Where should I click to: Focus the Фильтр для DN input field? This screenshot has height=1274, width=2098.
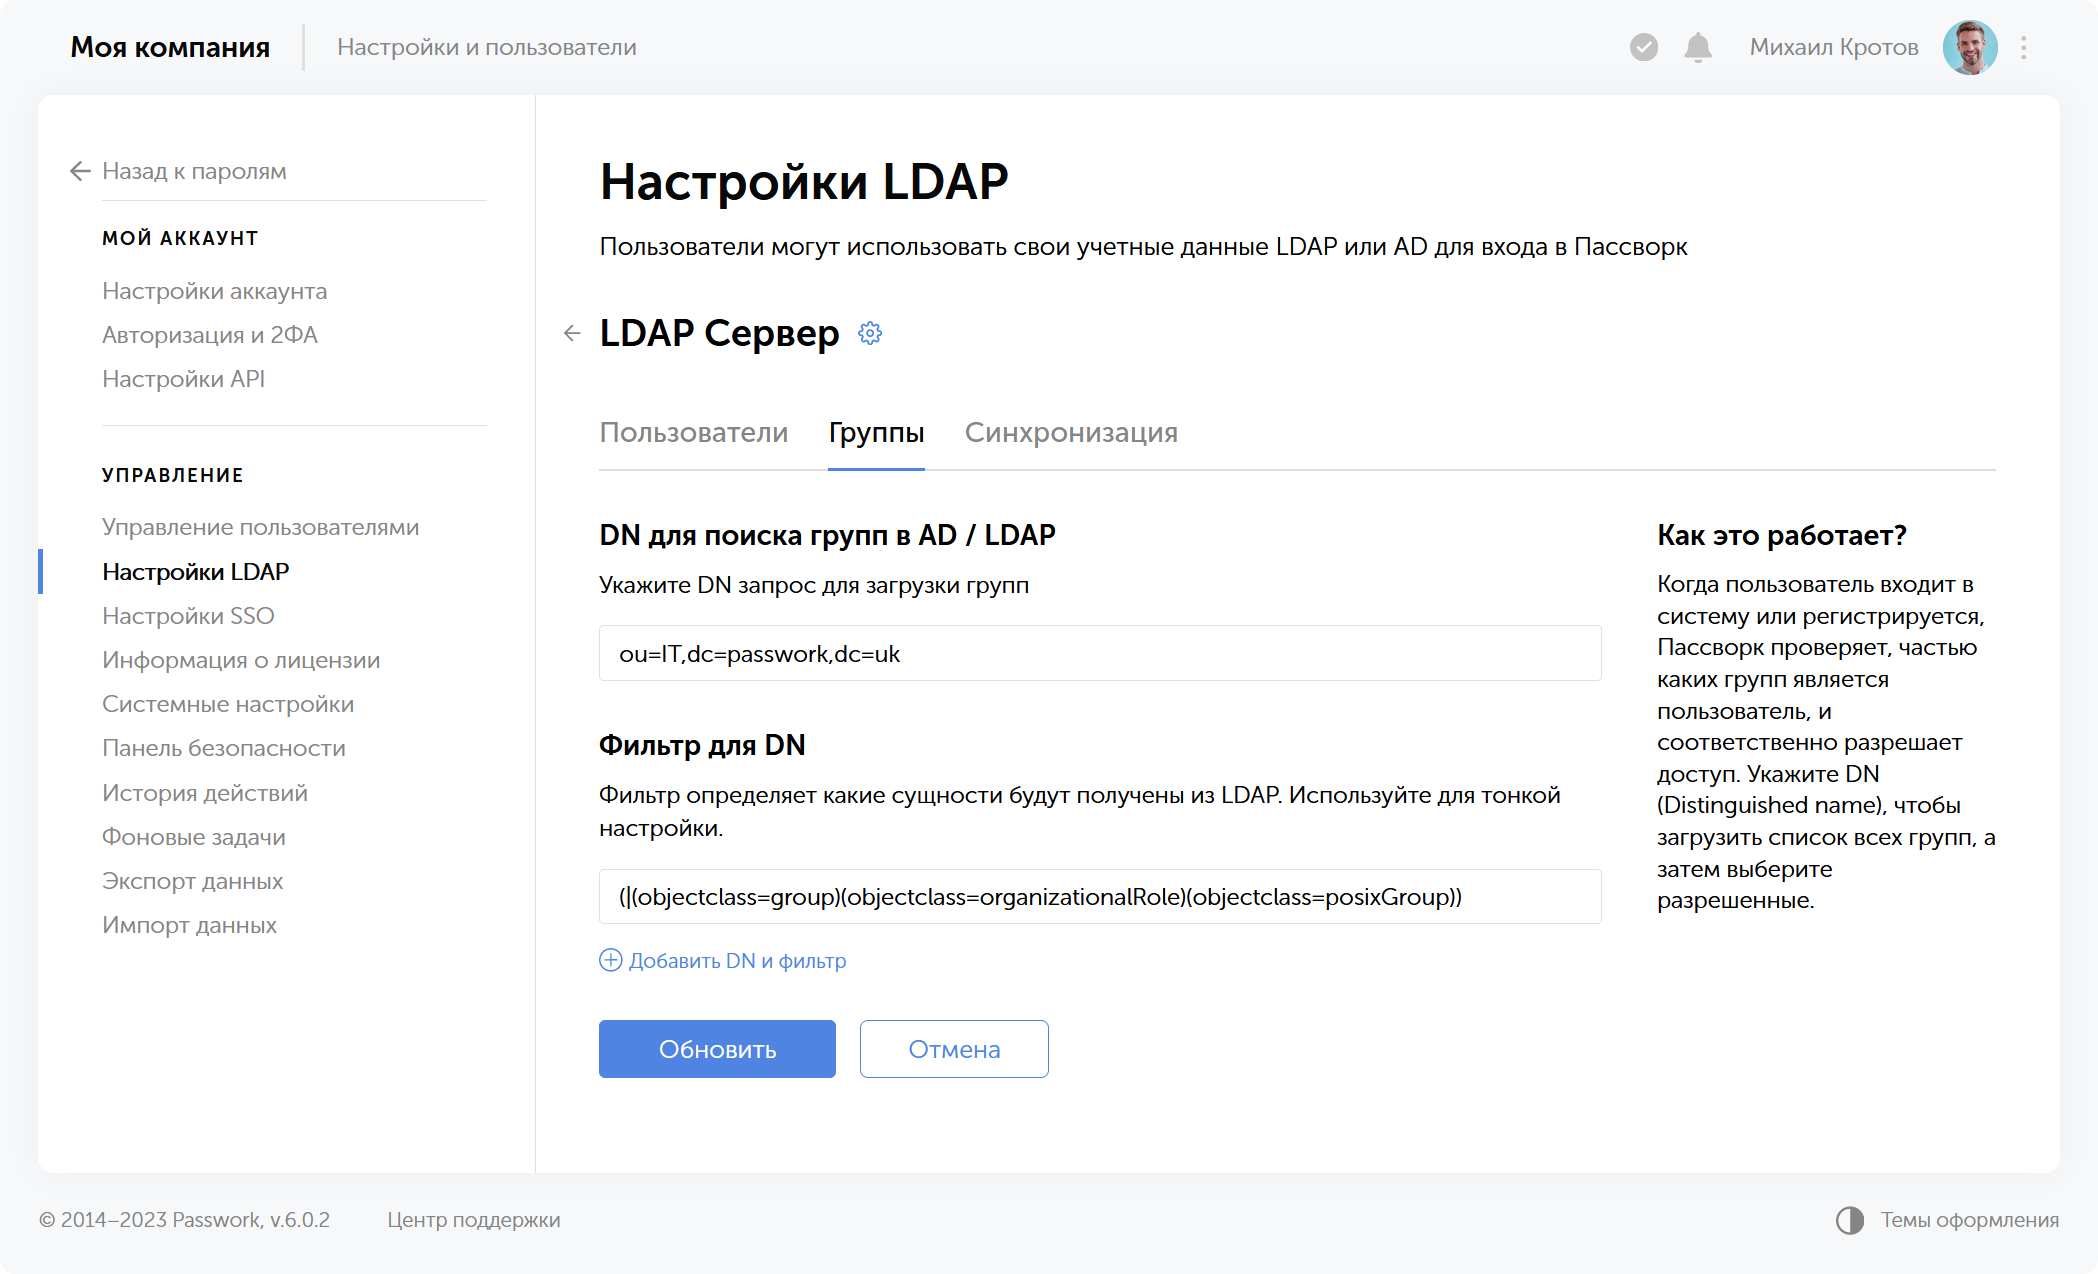click(x=1099, y=896)
